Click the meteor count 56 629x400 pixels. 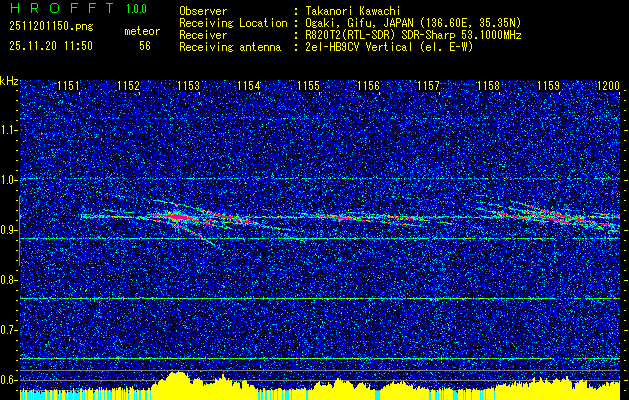pyautogui.click(x=145, y=46)
